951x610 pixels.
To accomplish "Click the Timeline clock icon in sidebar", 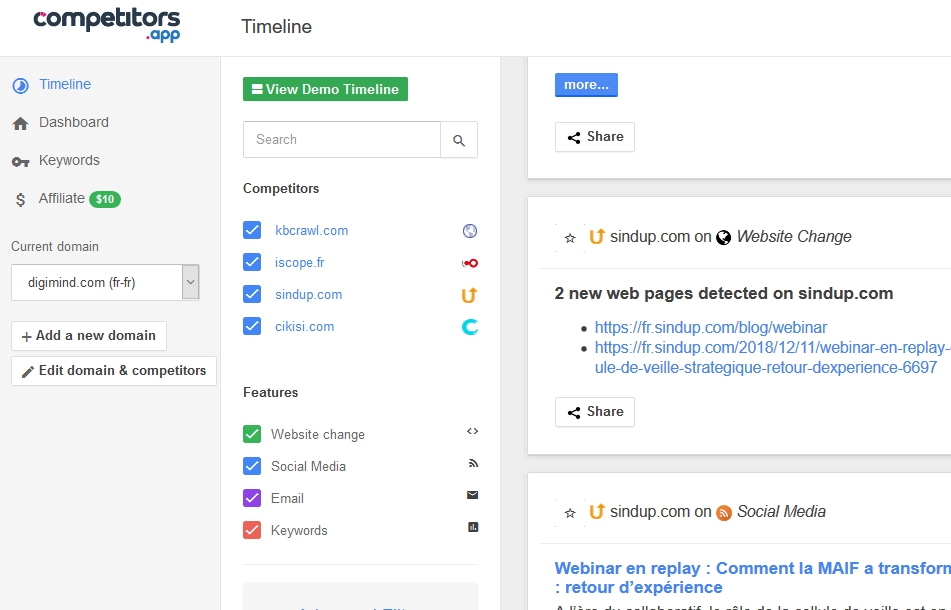I will [x=21, y=85].
